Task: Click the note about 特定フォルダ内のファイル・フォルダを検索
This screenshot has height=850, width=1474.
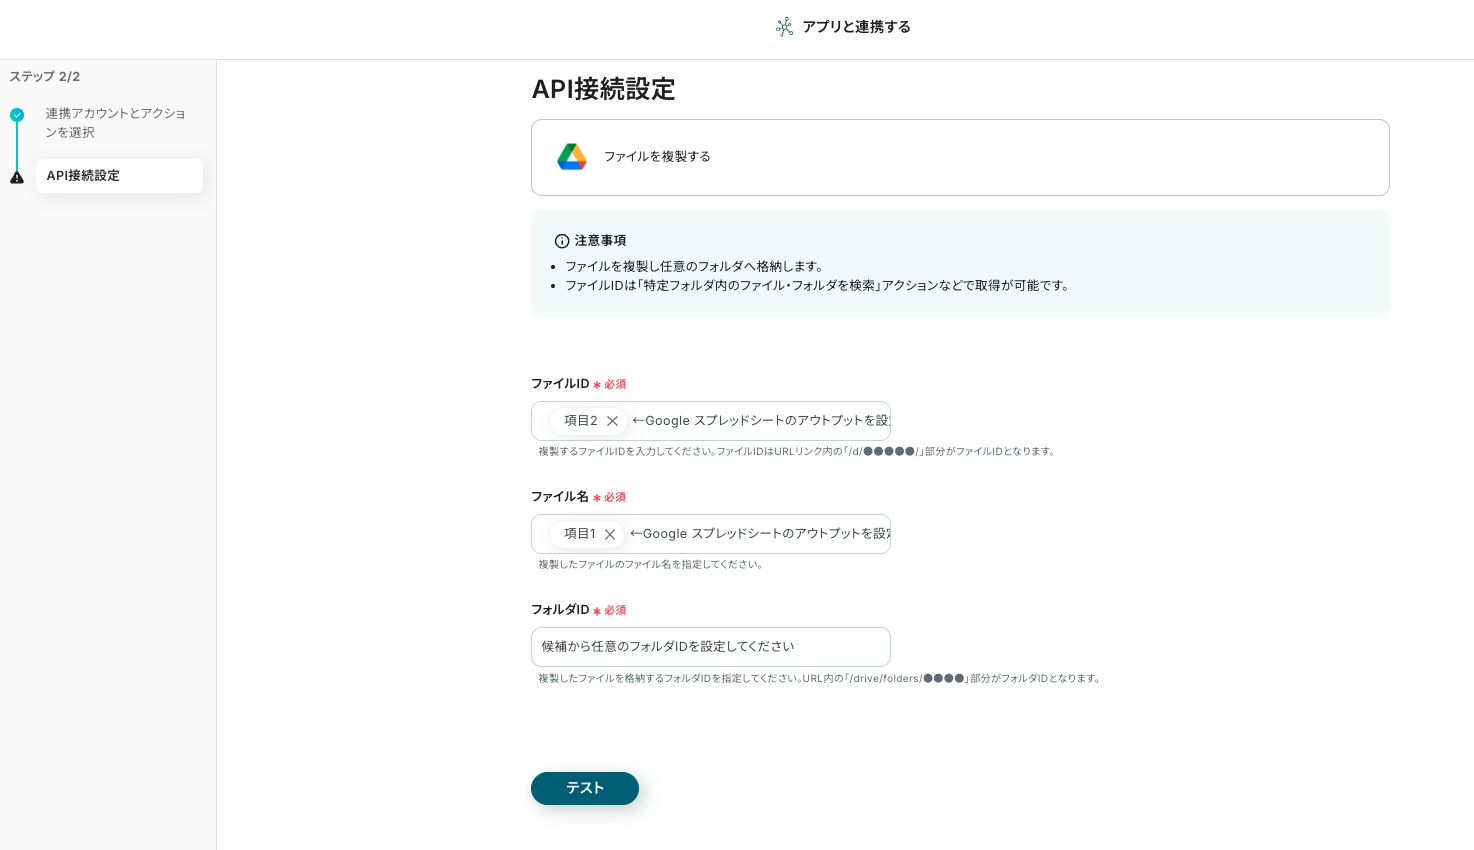Action: (x=818, y=286)
